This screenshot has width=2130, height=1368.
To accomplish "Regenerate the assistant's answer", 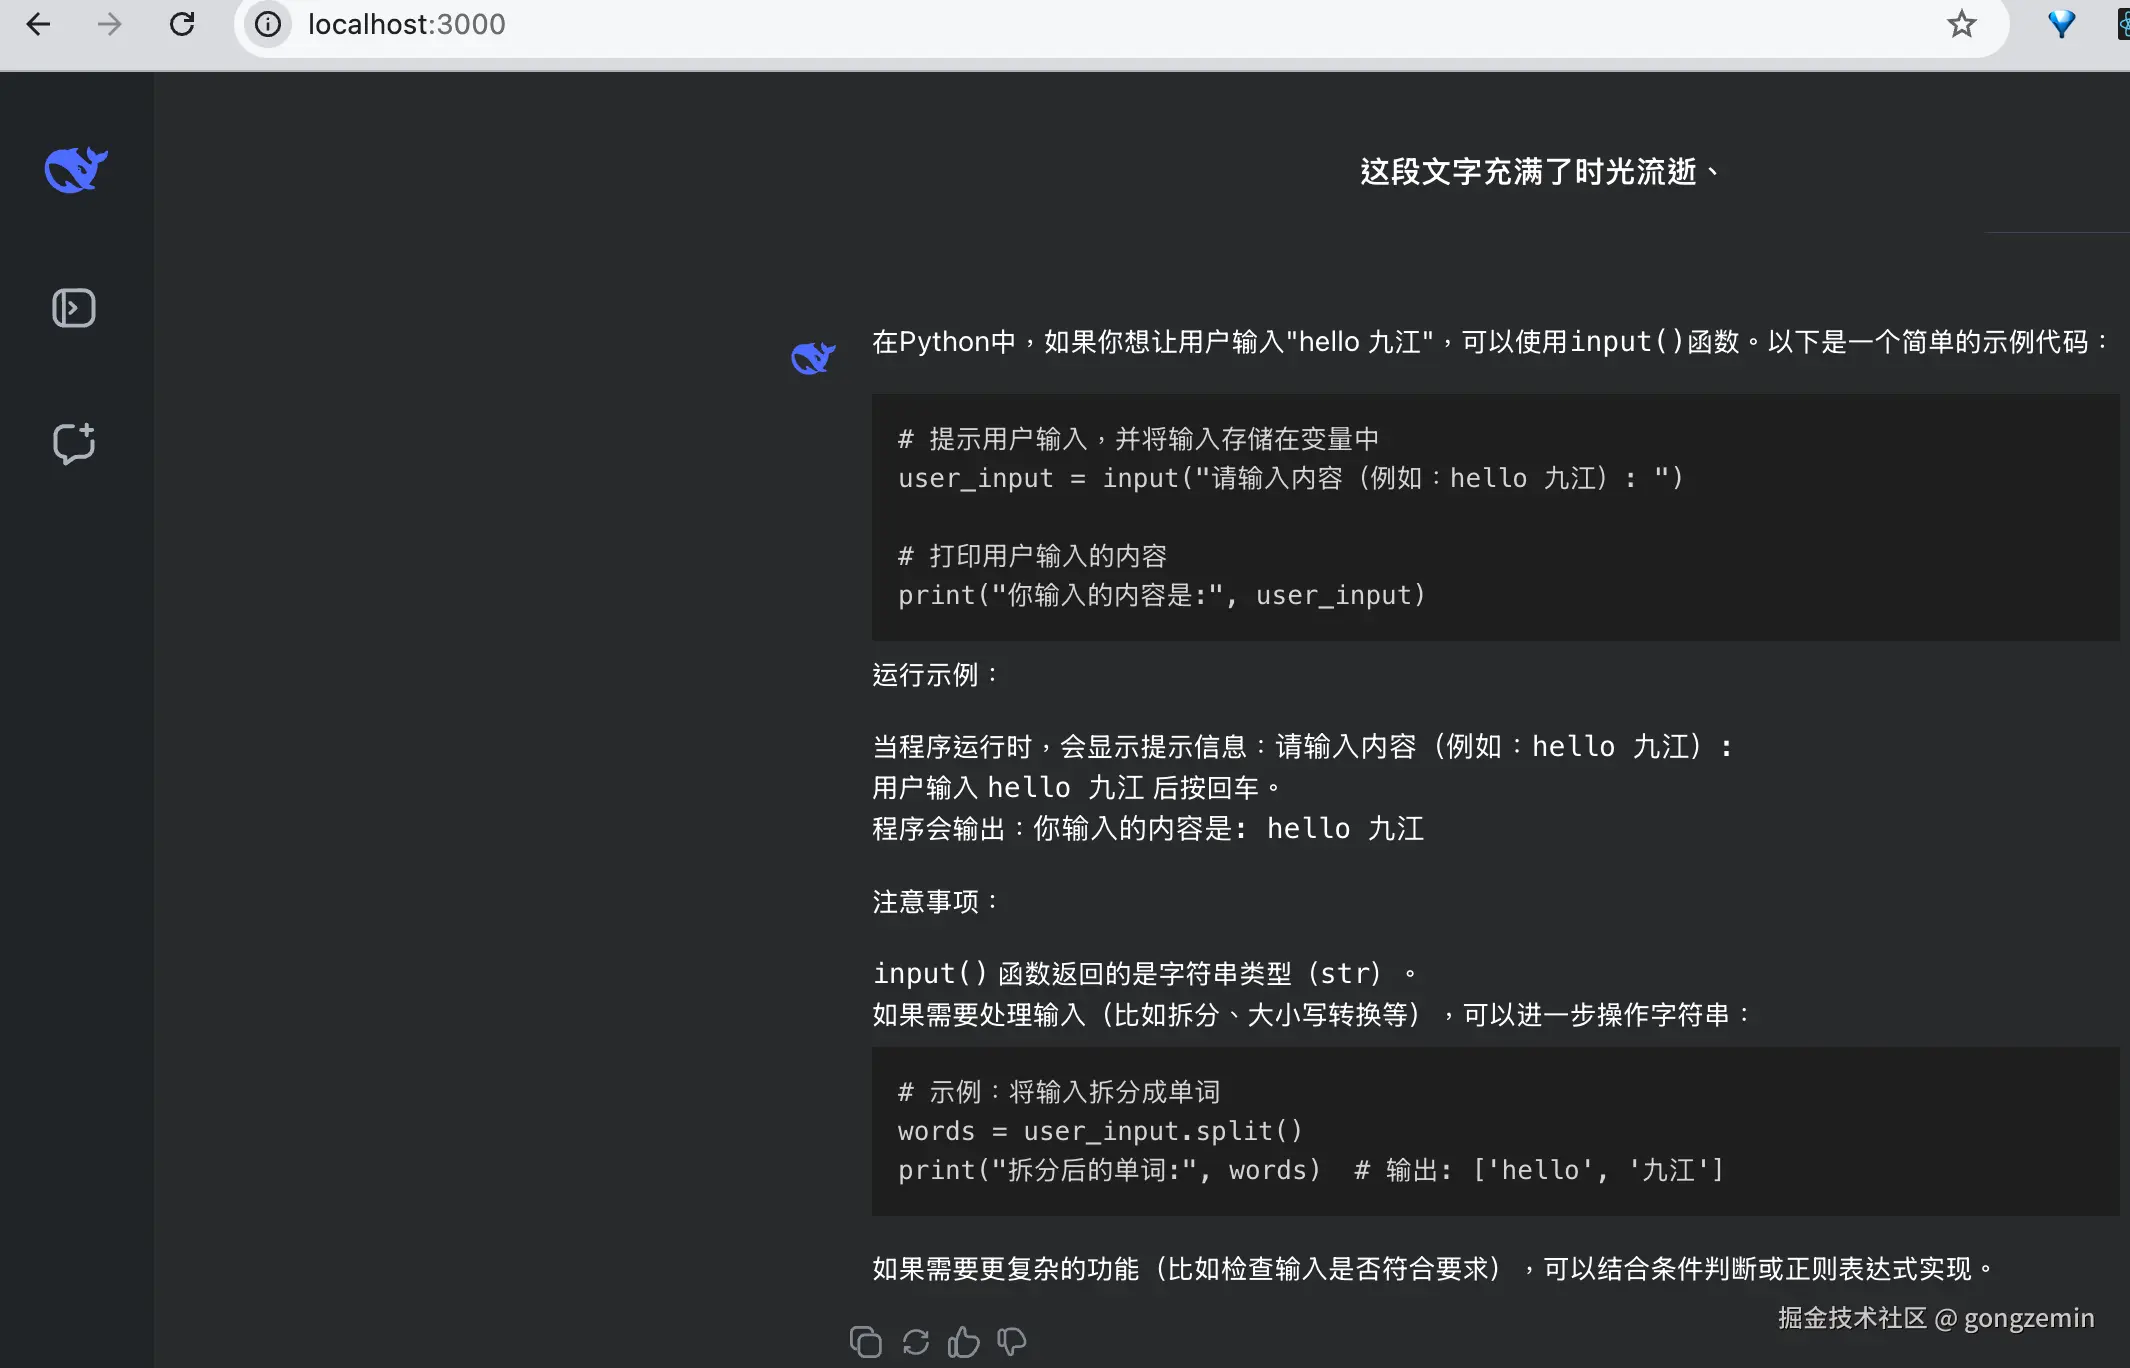I will pyautogui.click(x=915, y=1341).
